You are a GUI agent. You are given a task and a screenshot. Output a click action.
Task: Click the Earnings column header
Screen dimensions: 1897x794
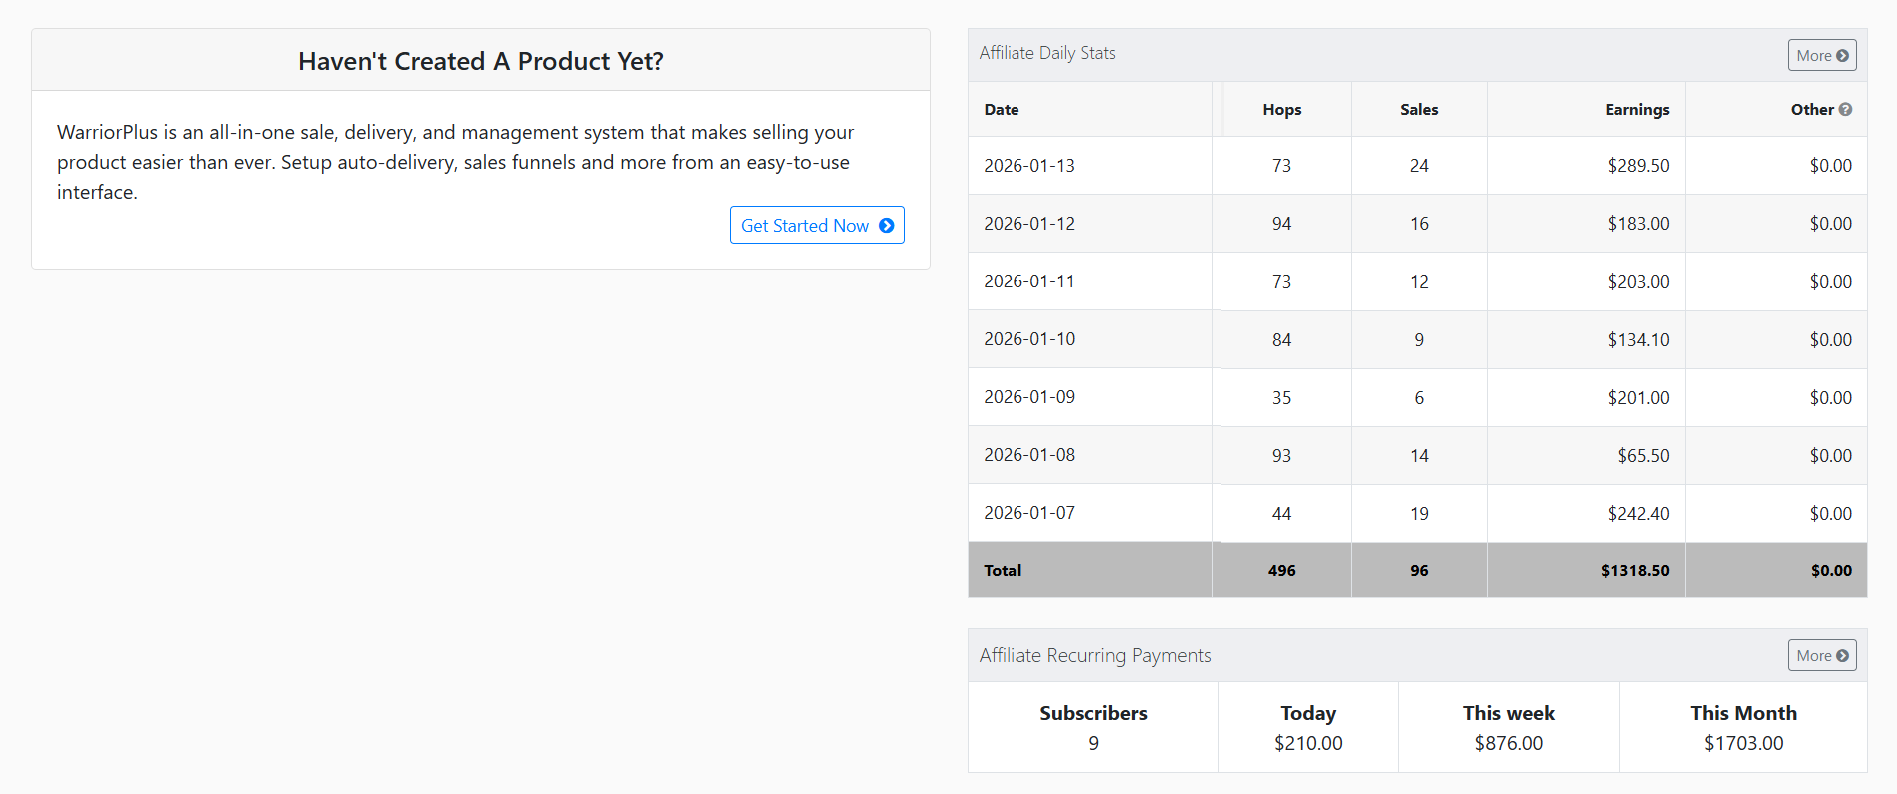coord(1636,109)
